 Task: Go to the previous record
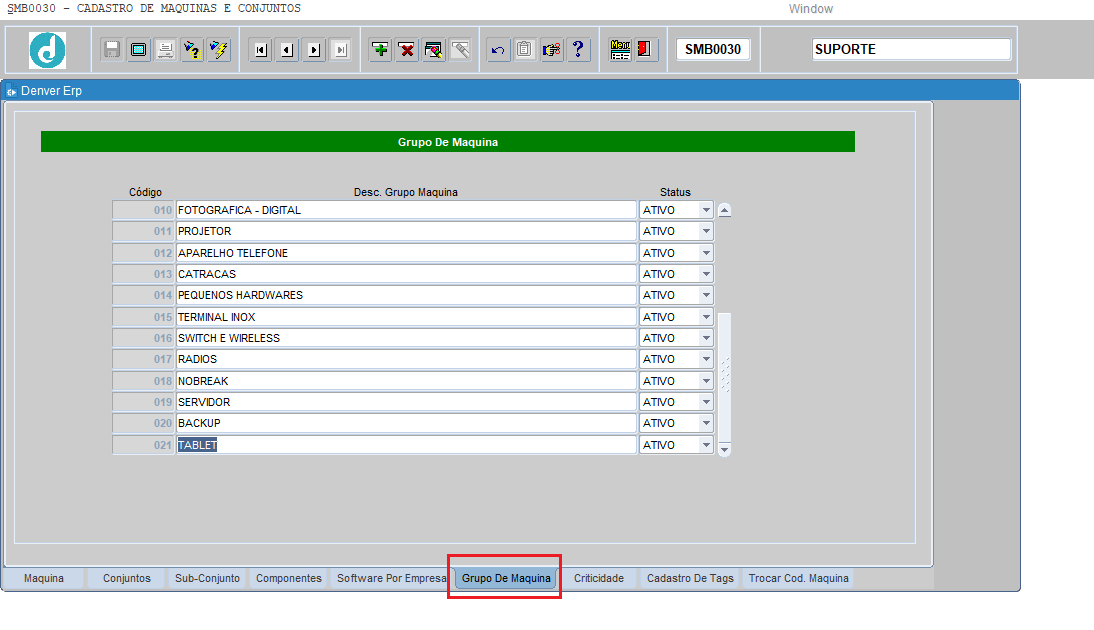287,50
